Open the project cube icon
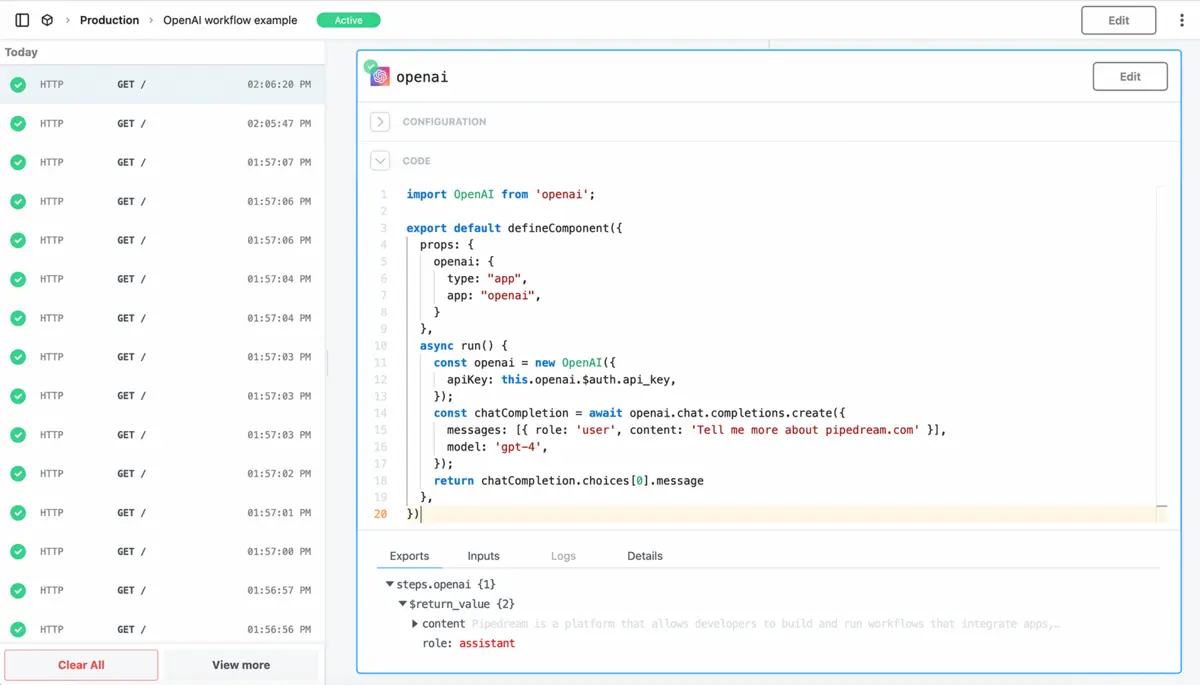The width and height of the screenshot is (1200, 685). pos(47,20)
